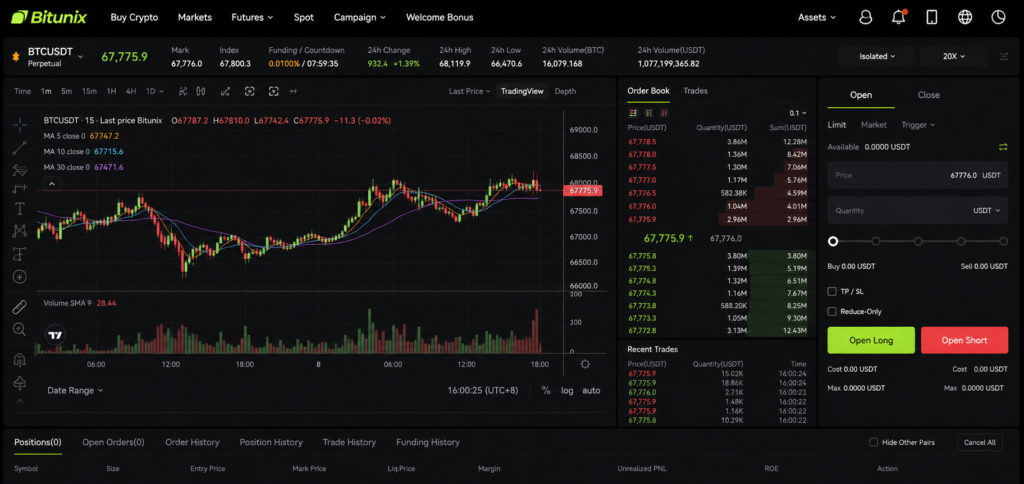Show combined buy and sell order book view
Viewport: 1024px width, 484px height.
tap(632, 113)
